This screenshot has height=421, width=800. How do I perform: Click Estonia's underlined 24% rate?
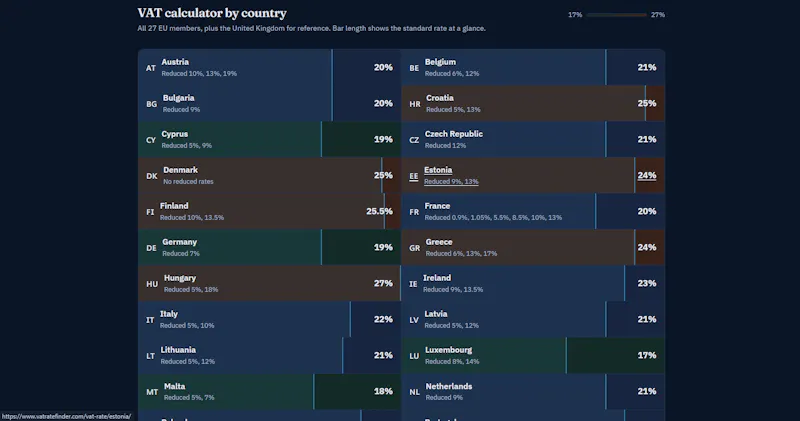click(x=647, y=176)
